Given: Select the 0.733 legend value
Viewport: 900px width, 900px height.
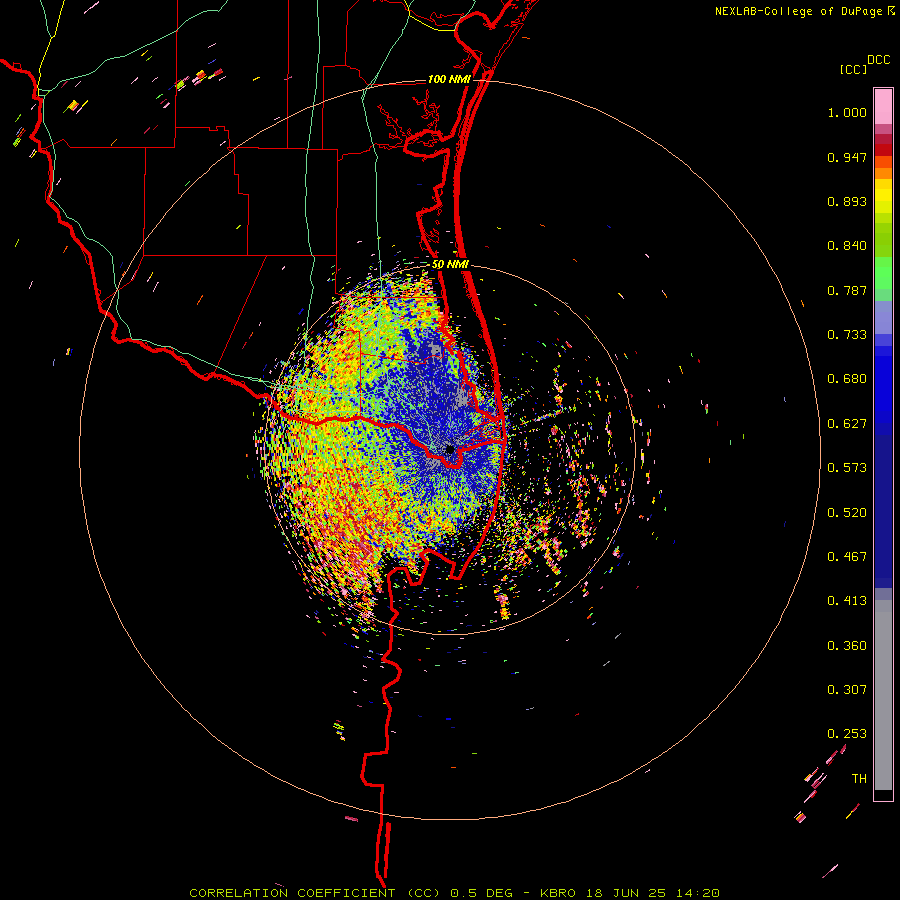Looking at the screenshot, I should pyautogui.click(x=847, y=335).
